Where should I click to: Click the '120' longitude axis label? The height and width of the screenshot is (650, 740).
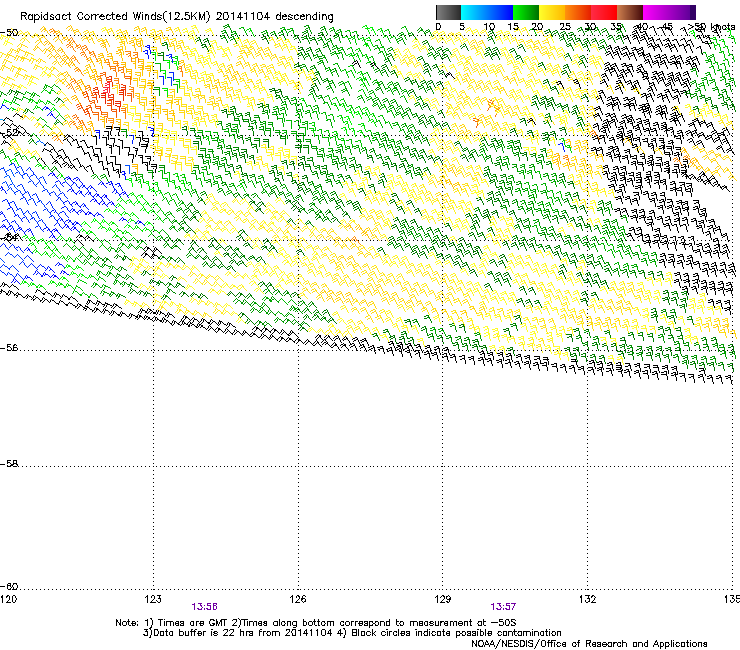[8, 599]
